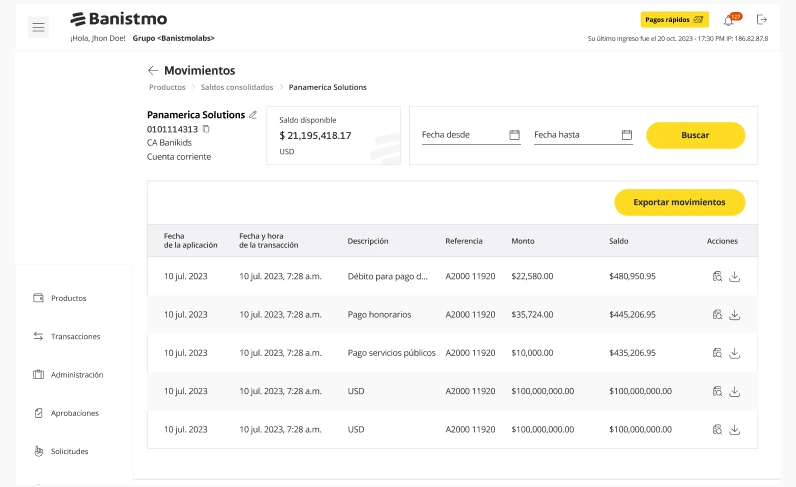Viewport: 796px width, 487px height.
Task: Click Monto column header
Action: click(x=522, y=241)
